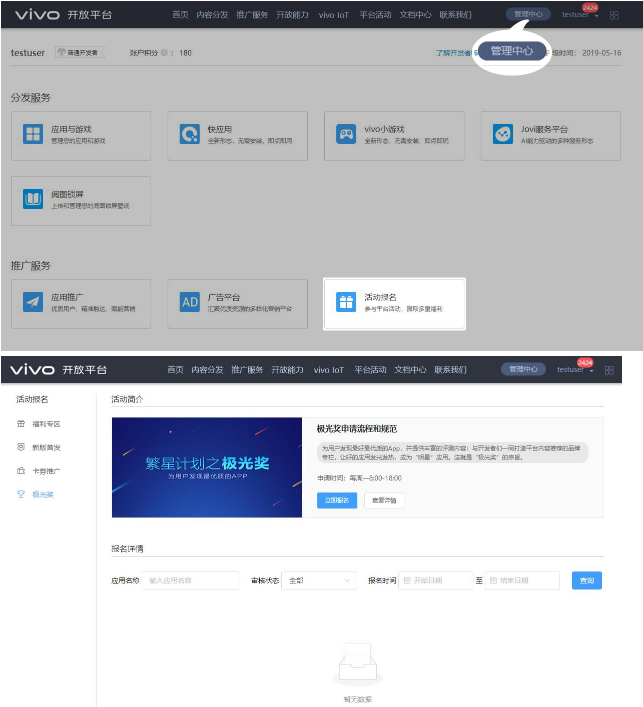
Task: Click the 2424 notification badge in the dashboard header
Action: pos(590,8)
